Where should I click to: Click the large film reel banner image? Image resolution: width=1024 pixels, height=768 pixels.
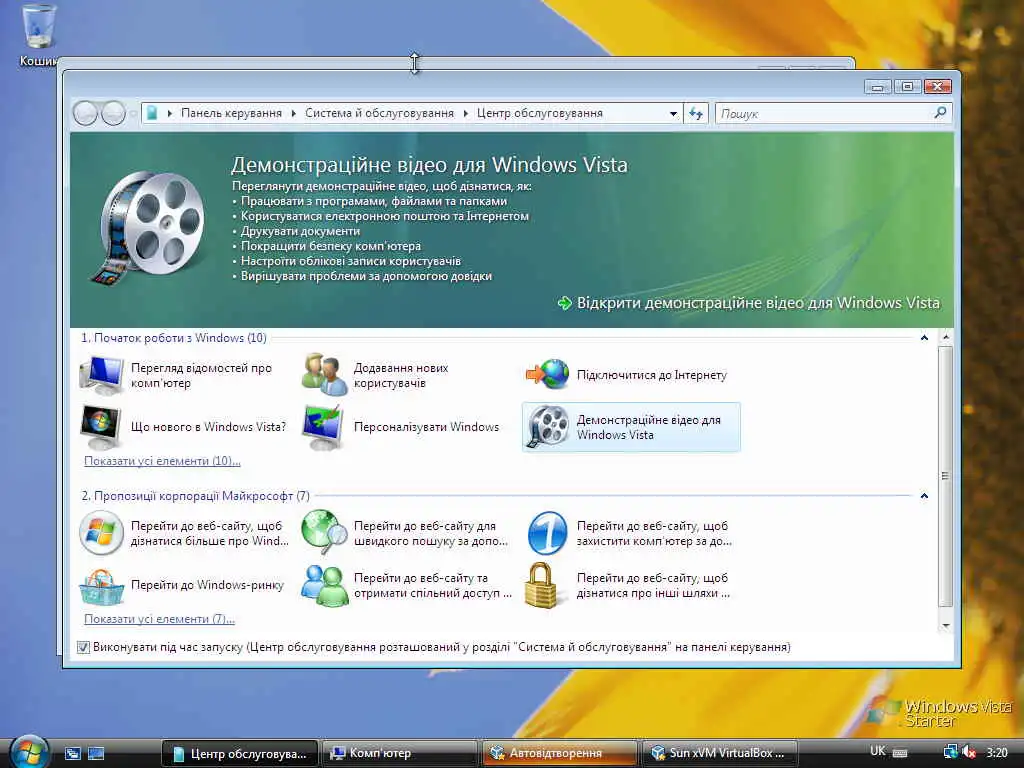[148, 226]
